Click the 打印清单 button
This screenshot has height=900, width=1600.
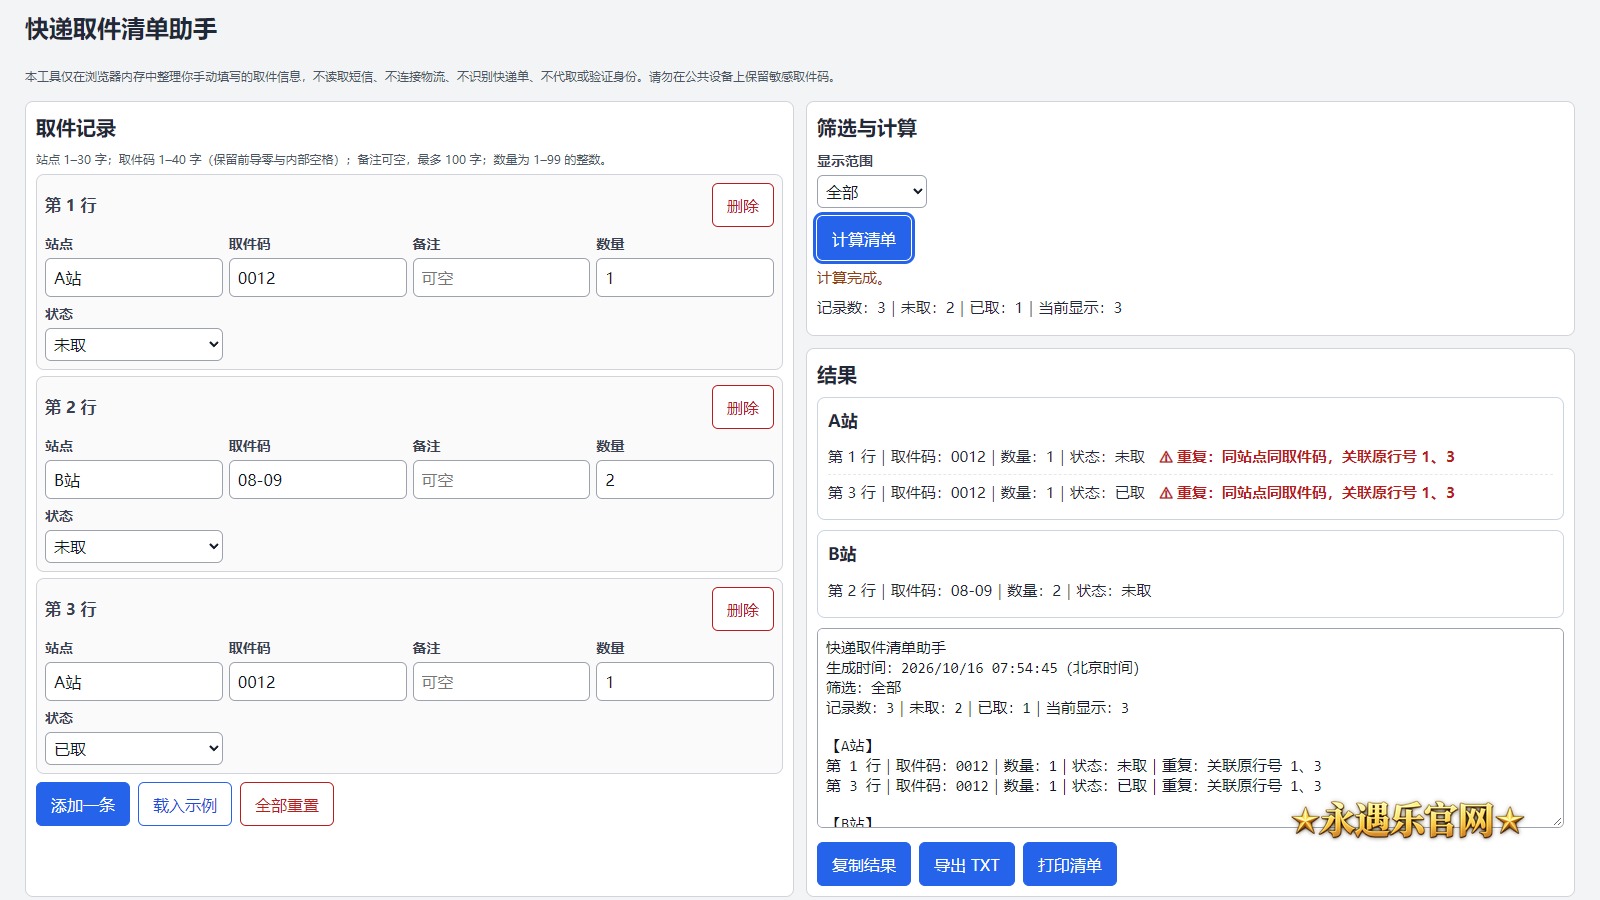(1070, 865)
